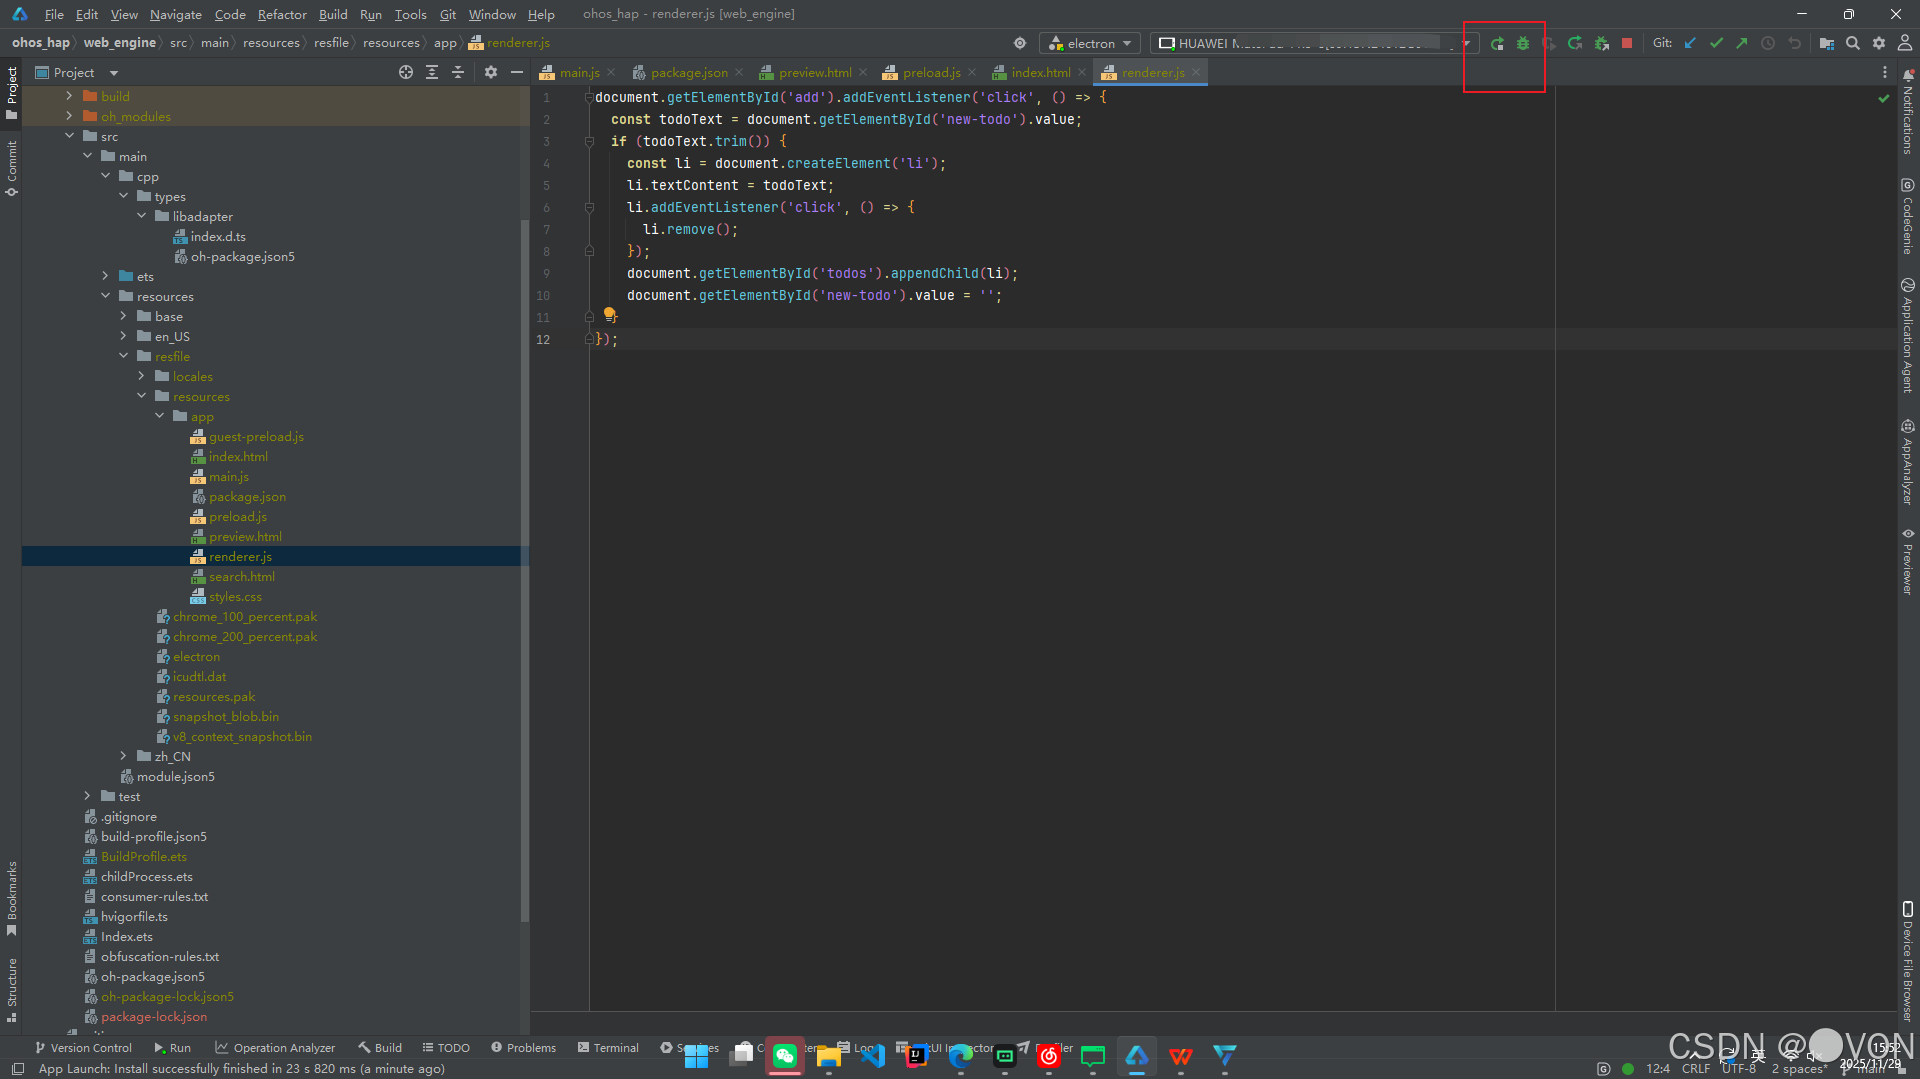The height and width of the screenshot is (1079, 1920).
Task: Click the Git commit checkmark icon
Action: (1716, 43)
